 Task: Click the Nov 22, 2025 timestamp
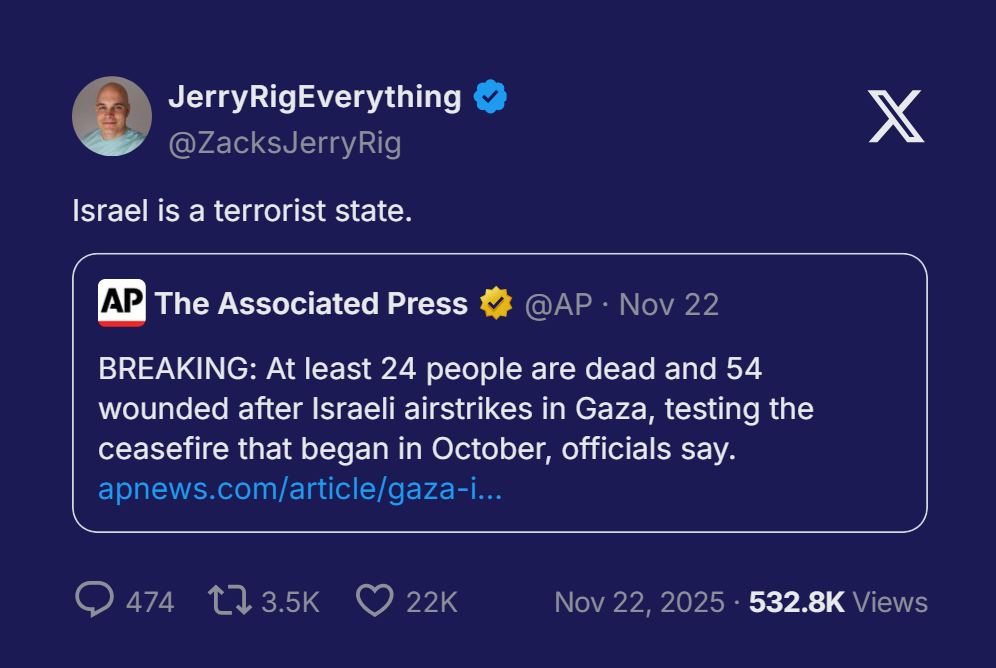[x=639, y=602]
